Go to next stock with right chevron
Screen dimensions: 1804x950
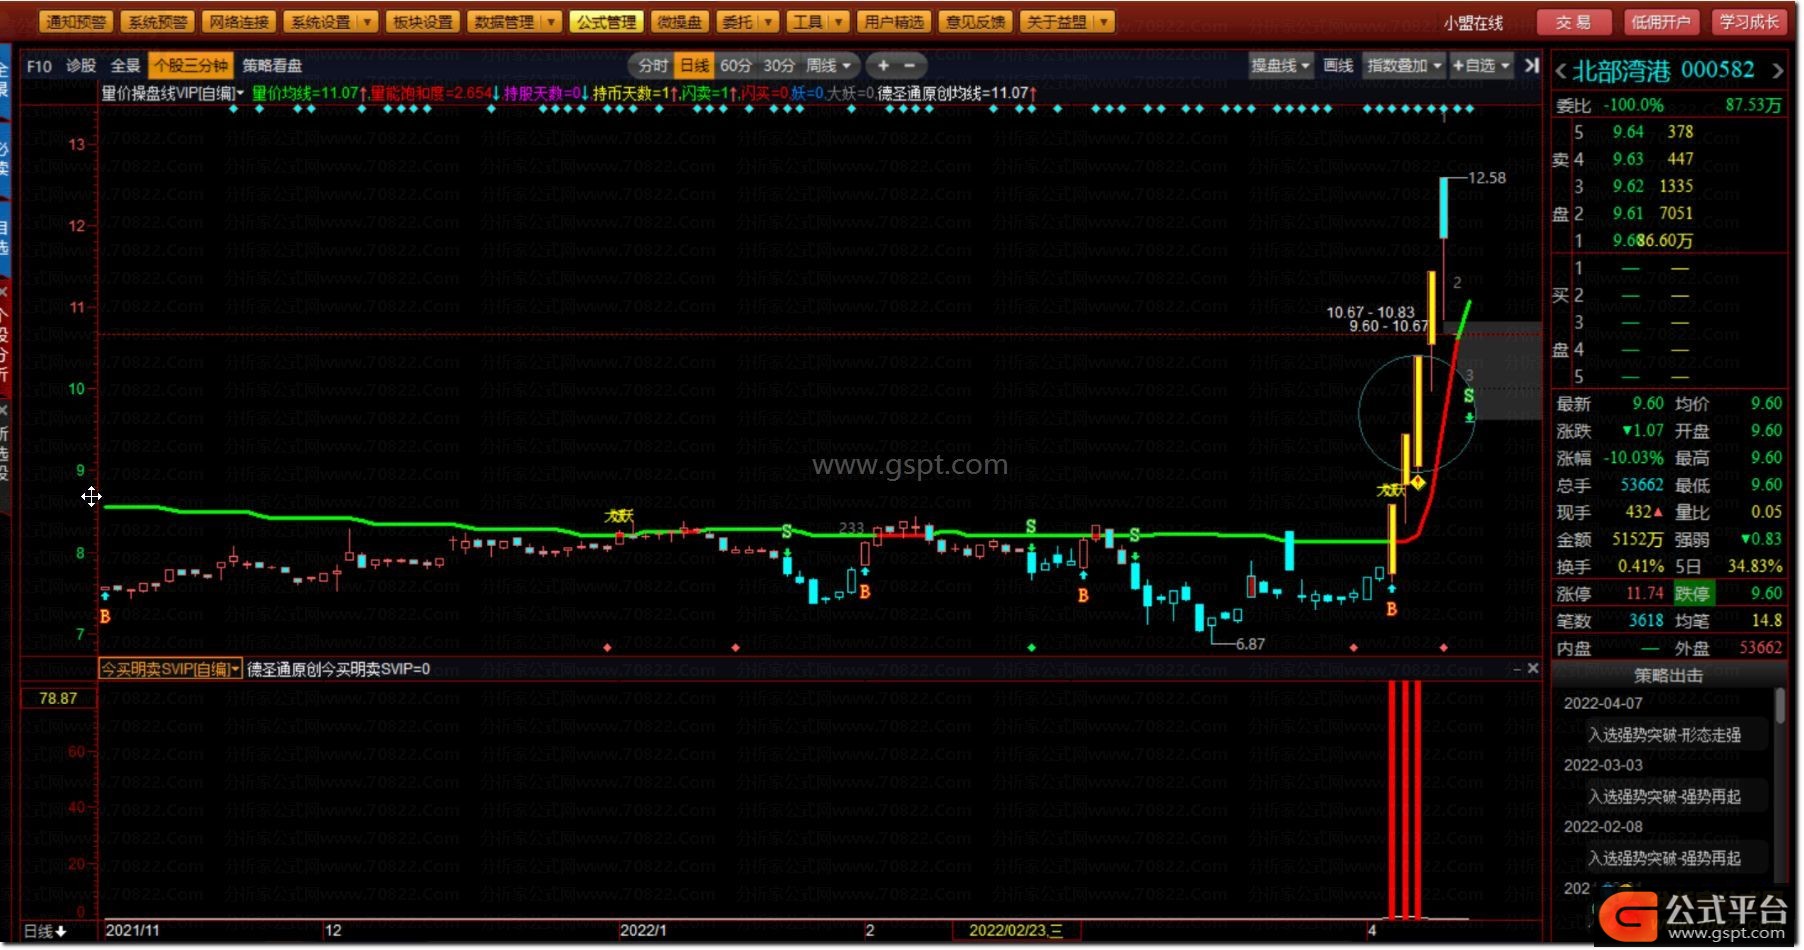pos(1777,71)
